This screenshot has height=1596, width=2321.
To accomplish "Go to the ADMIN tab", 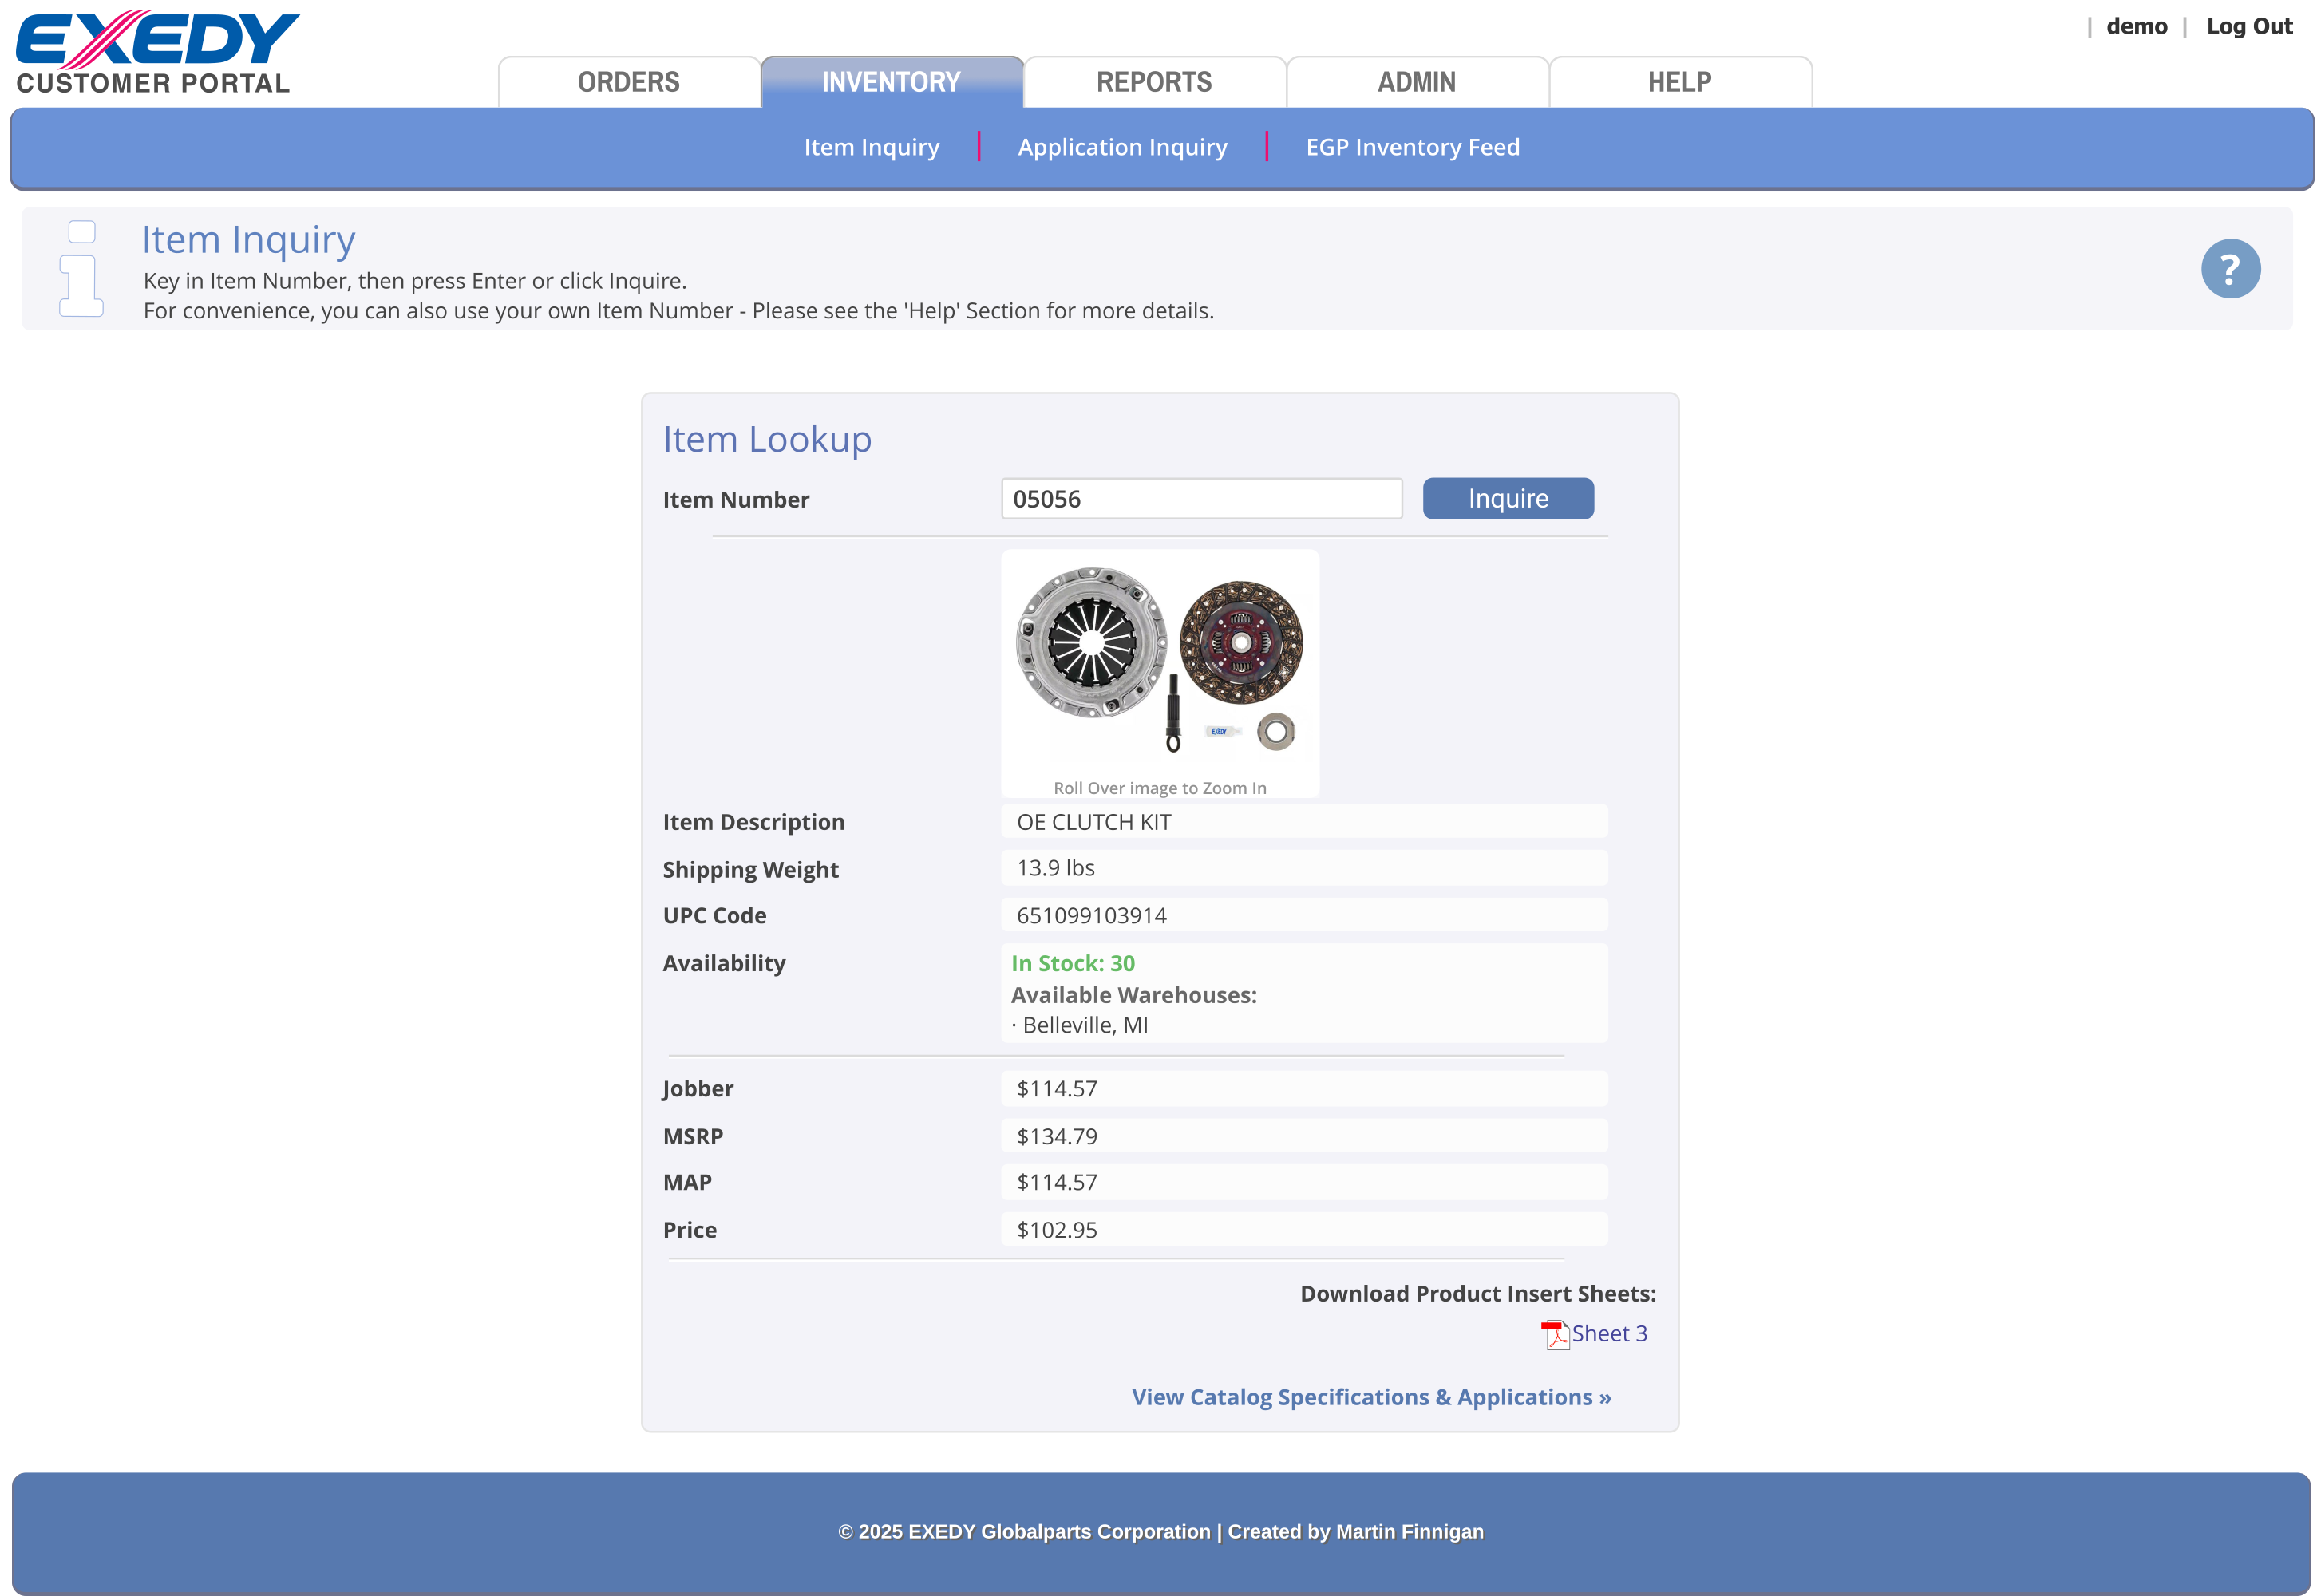I will pyautogui.click(x=1416, y=82).
